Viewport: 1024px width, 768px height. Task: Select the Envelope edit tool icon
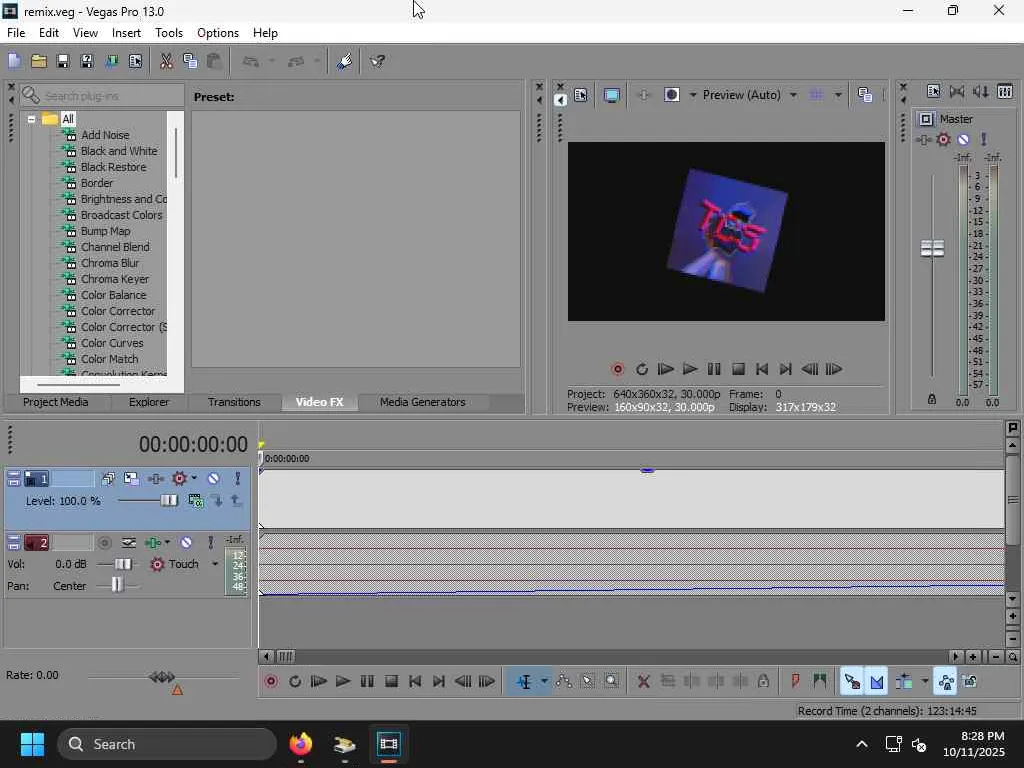(x=564, y=682)
